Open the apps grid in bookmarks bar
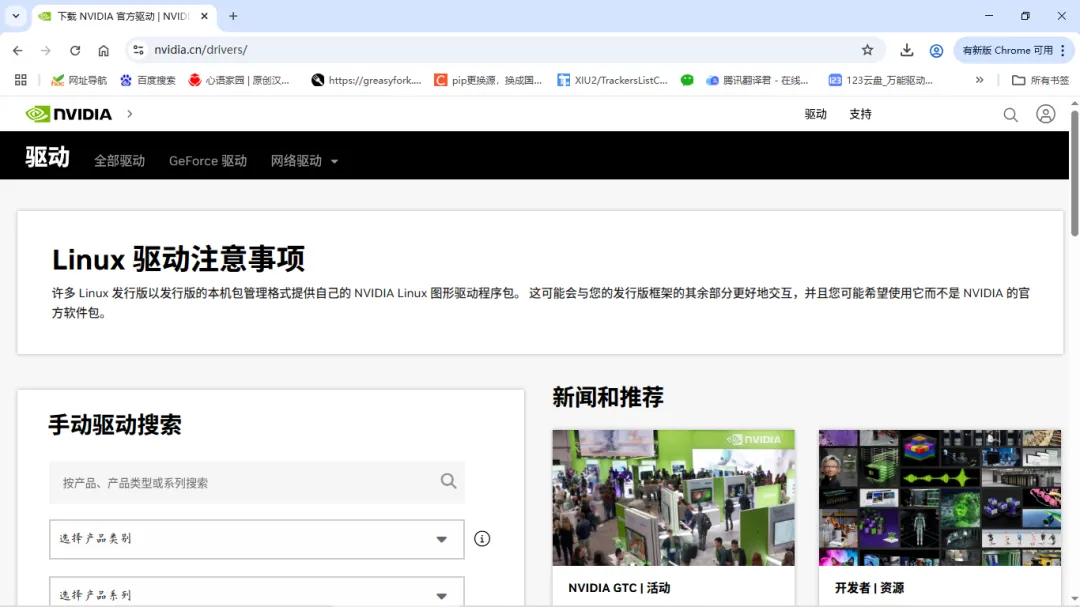 pos(21,80)
